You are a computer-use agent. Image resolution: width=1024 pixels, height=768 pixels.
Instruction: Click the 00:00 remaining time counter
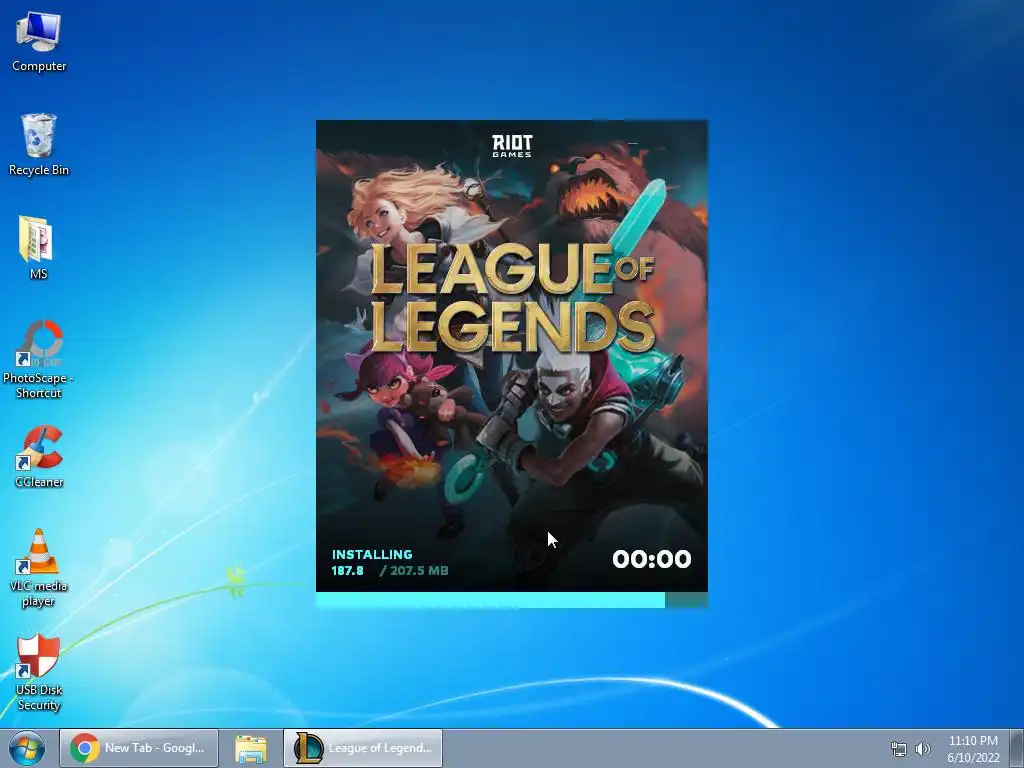652,559
